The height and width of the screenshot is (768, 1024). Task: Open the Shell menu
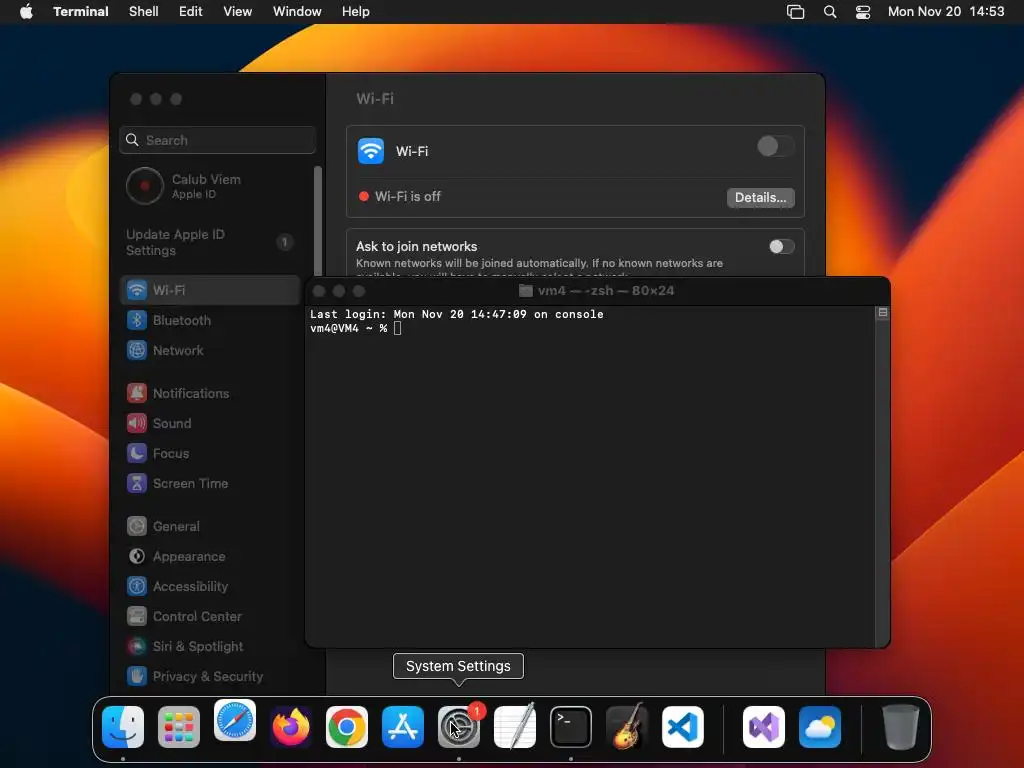144,11
